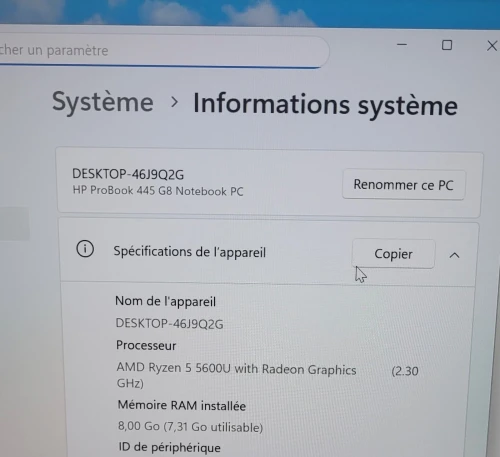
Task: Click the Mémoire RAM installée label
Action: [x=182, y=406]
